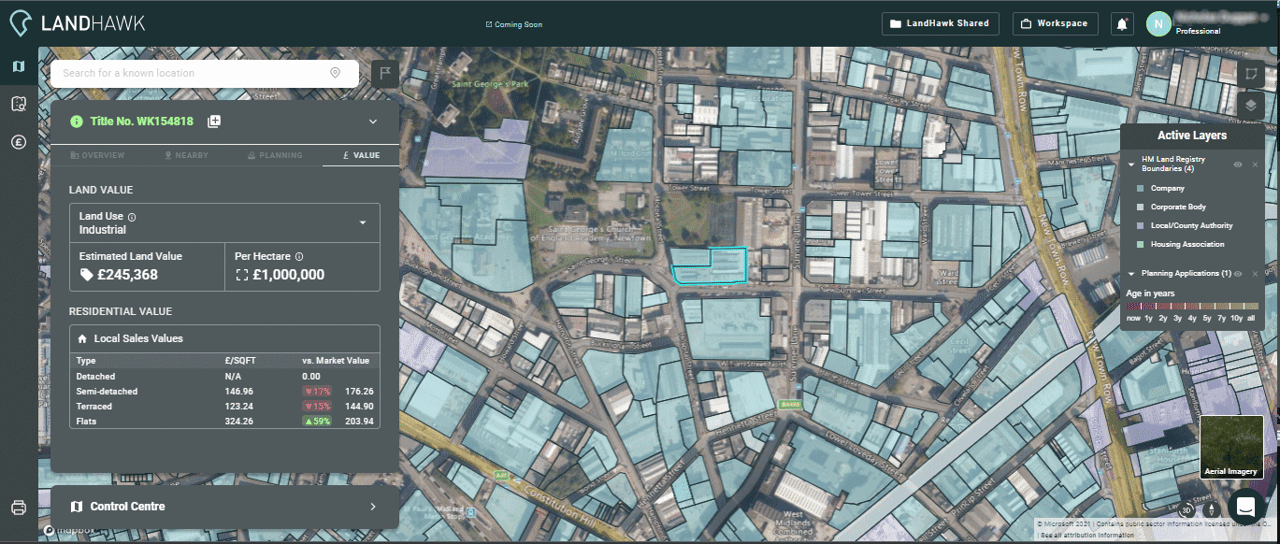The width and height of the screenshot is (1280, 544).
Task: Select the Value tab
Action: [361, 156]
